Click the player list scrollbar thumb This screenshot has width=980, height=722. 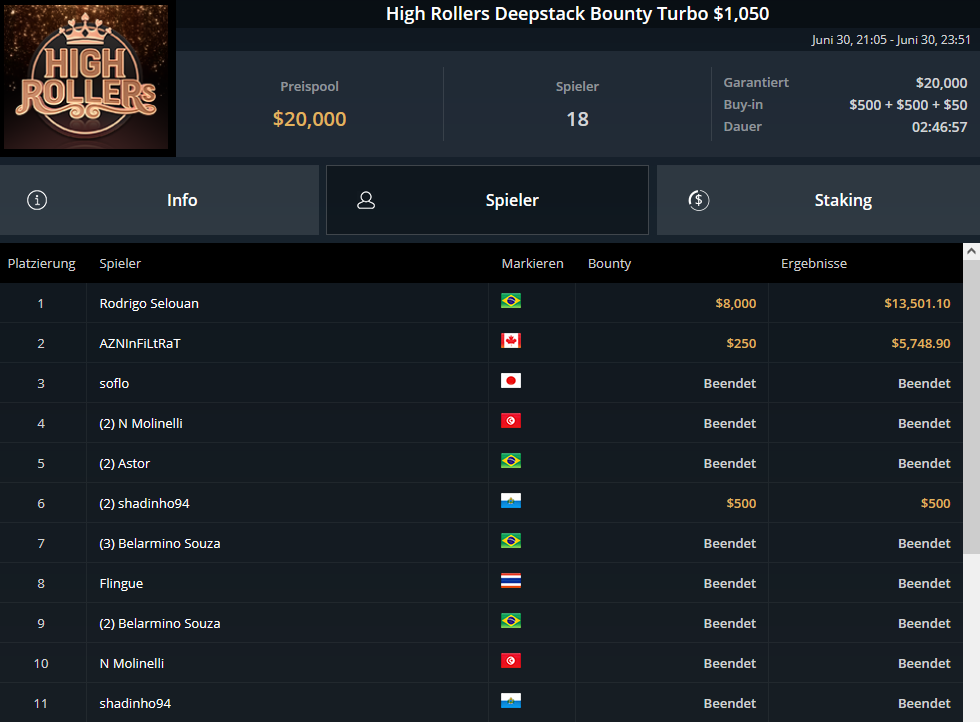[x=971, y=406]
